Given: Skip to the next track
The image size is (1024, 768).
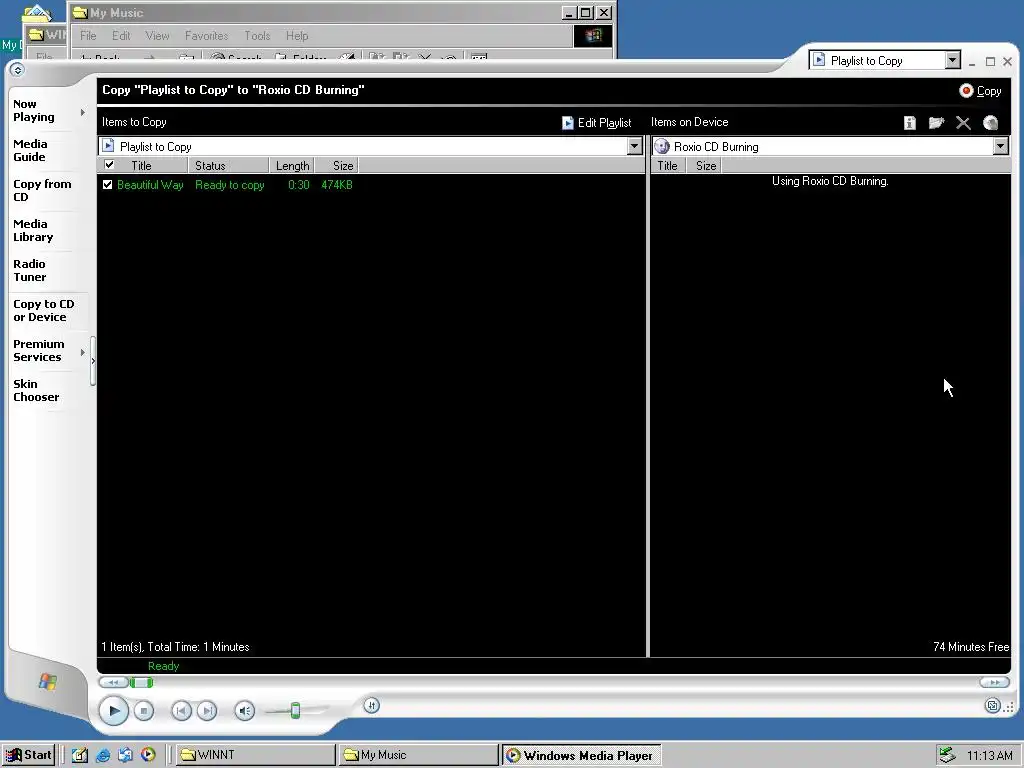Looking at the screenshot, I should pos(207,711).
